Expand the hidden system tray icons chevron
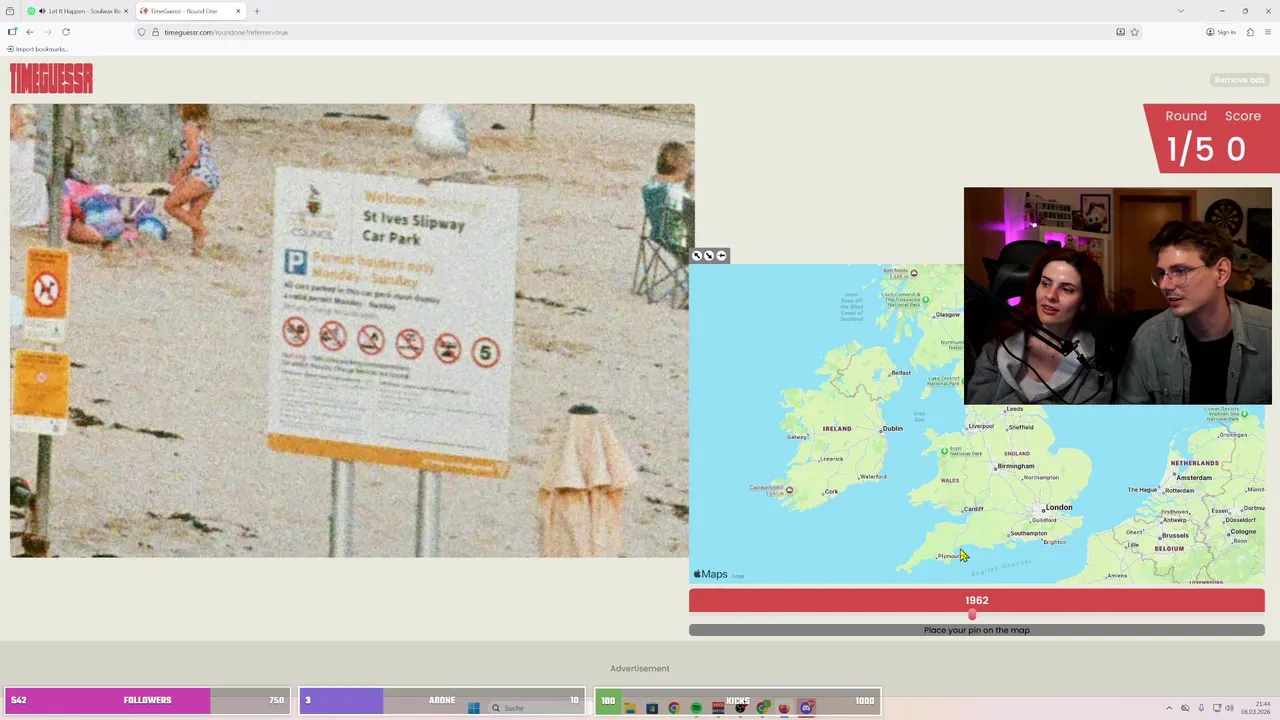The width and height of the screenshot is (1280, 720). tap(1169, 708)
